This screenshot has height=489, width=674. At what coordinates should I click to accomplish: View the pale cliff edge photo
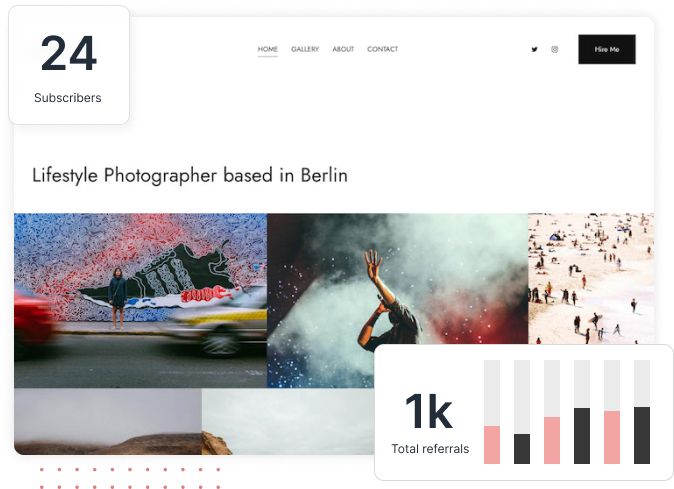click(x=288, y=422)
